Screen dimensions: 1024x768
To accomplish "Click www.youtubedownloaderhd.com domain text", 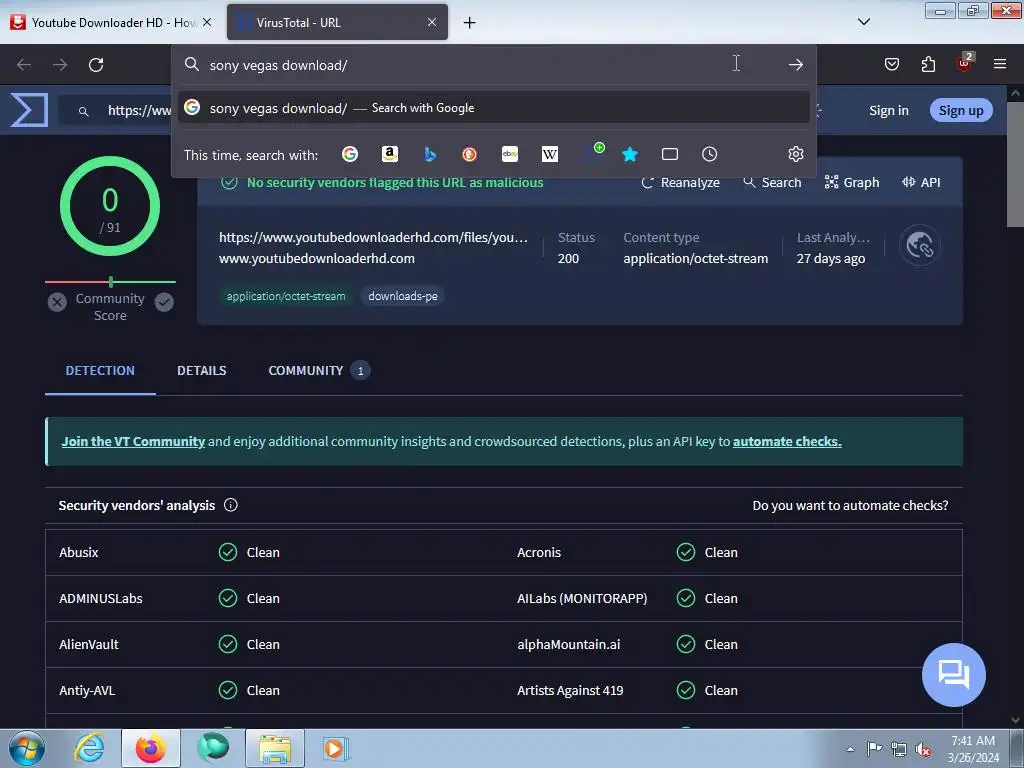I will 317,259.
